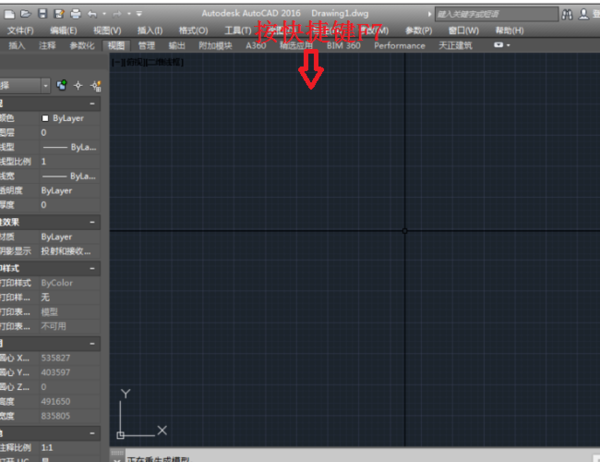Click the center X value 535827

70,358
